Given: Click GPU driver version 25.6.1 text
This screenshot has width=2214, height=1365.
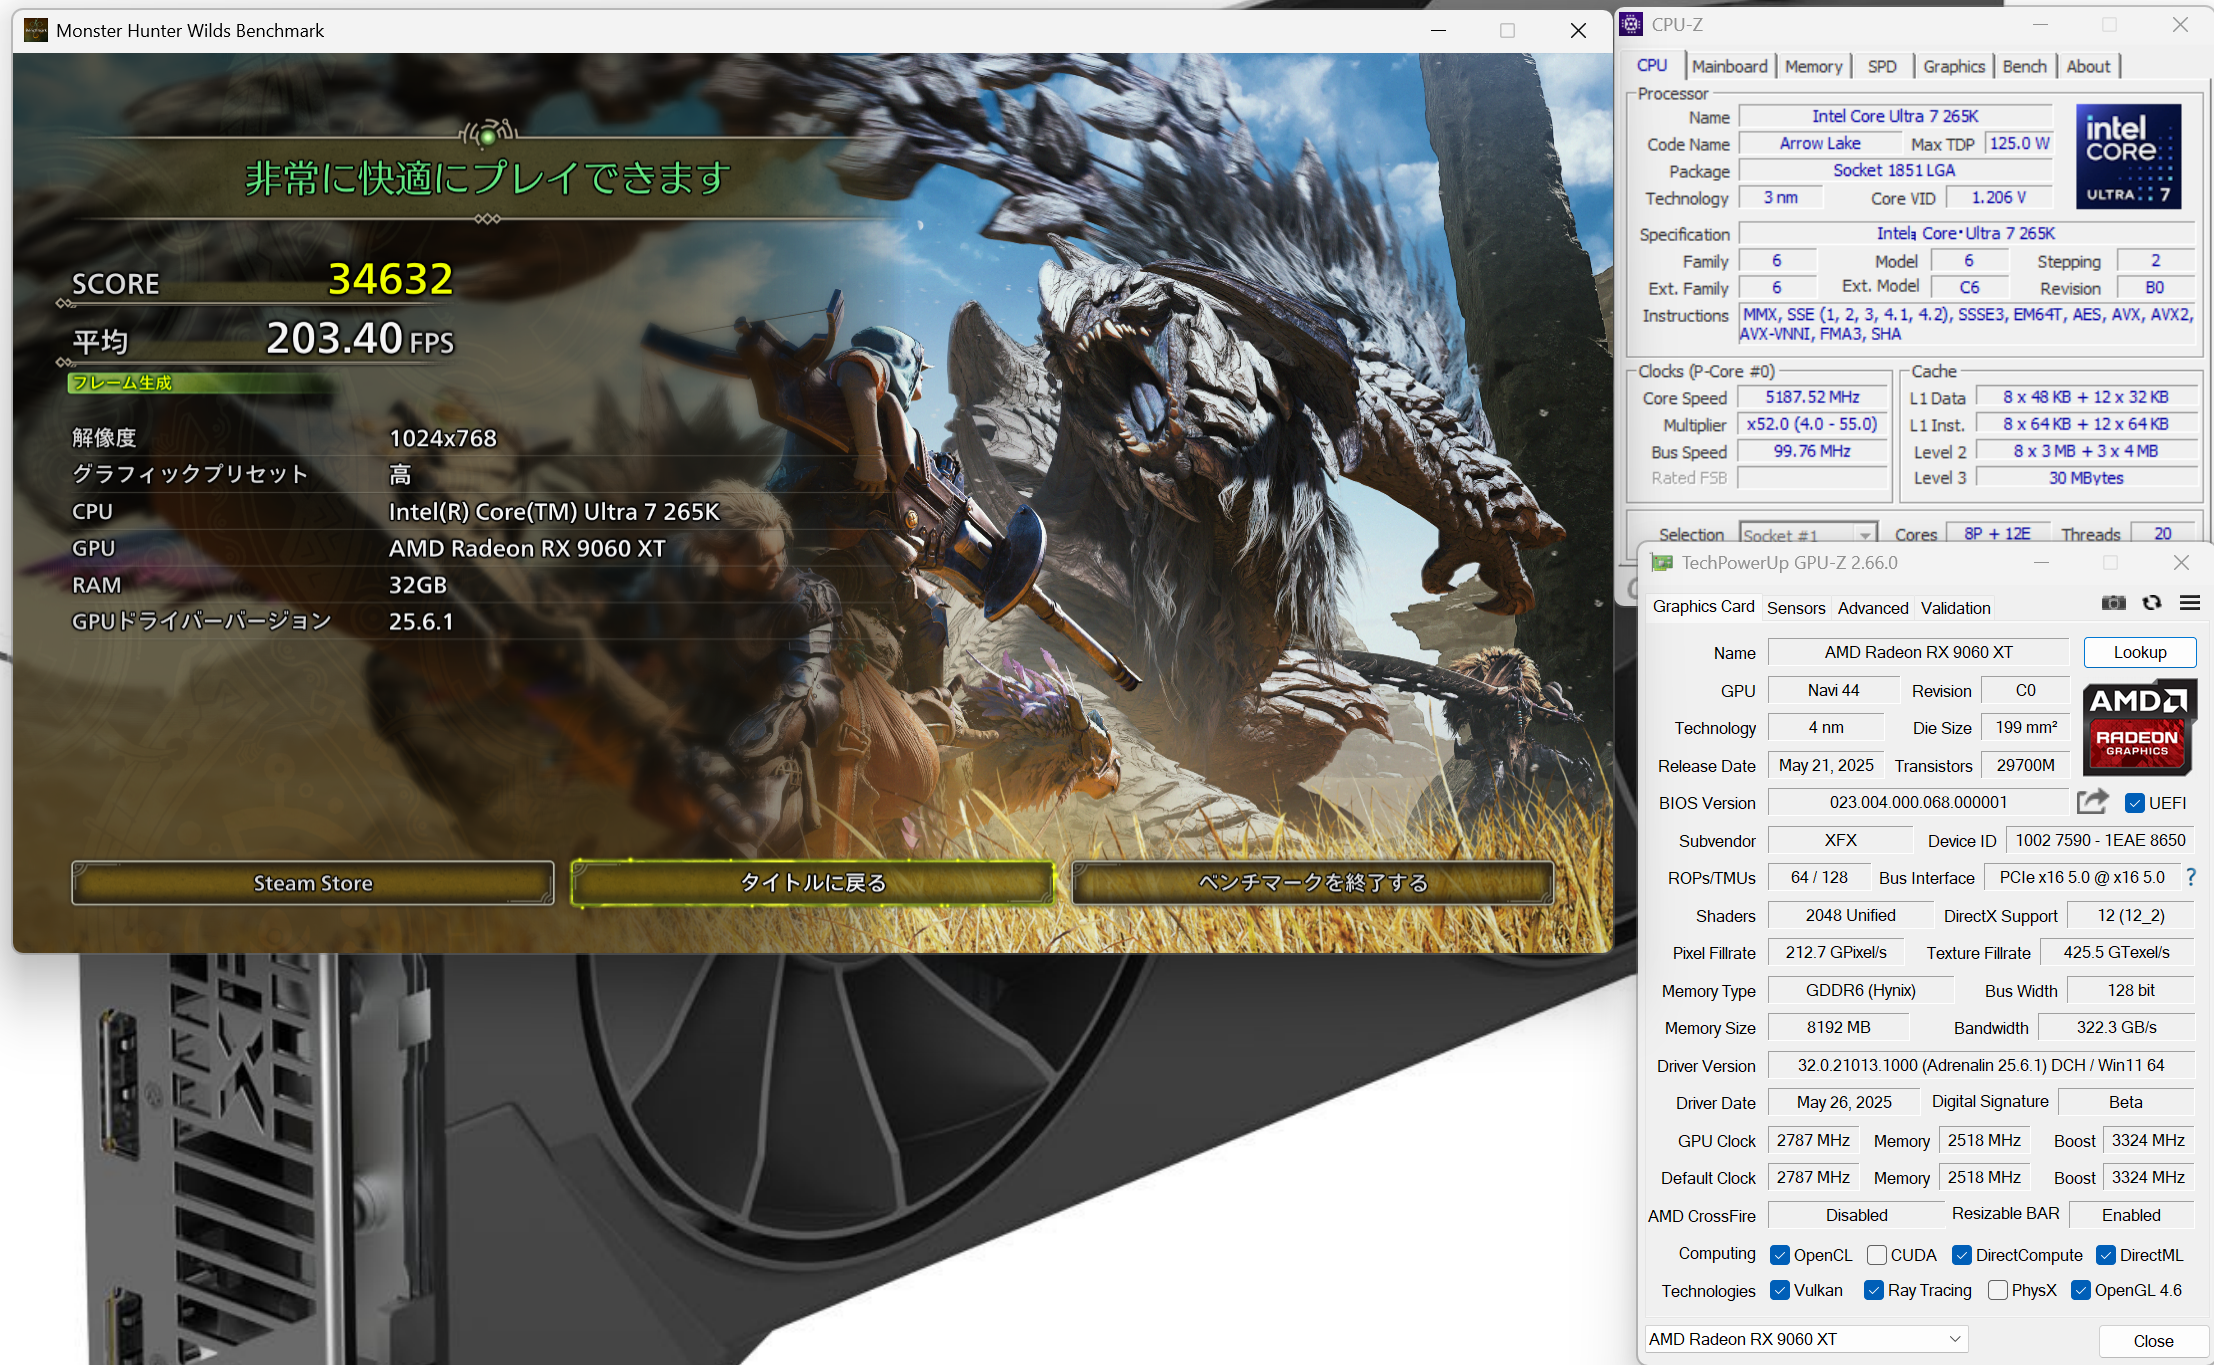Looking at the screenshot, I should [421, 622].
